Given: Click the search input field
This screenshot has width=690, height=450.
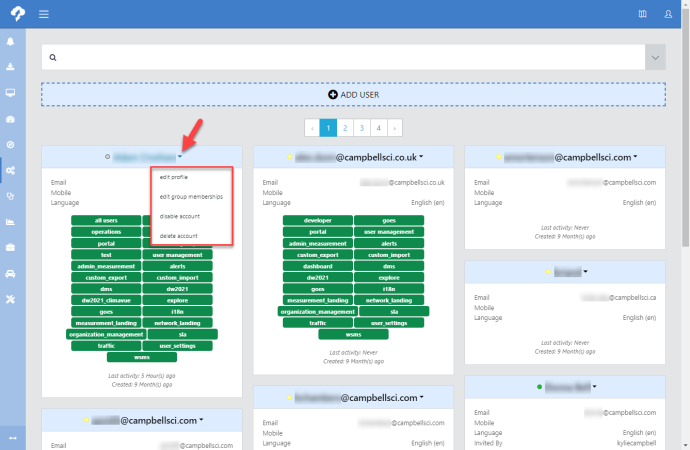Looking at the screenshot, I should pos(343,57).
